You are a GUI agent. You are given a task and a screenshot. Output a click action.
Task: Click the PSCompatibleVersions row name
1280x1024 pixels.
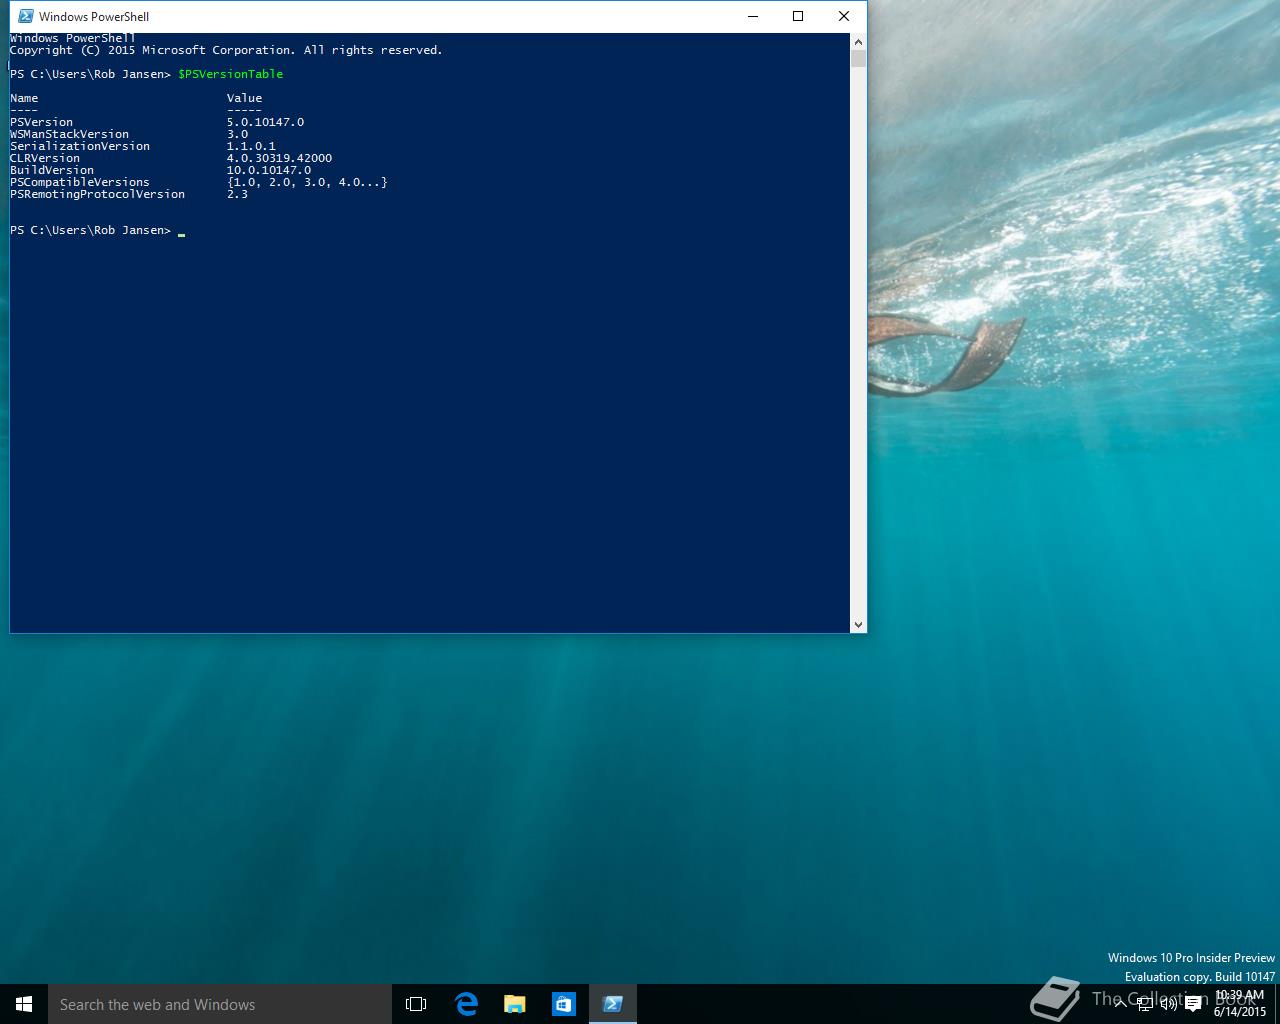click(80, 182)
